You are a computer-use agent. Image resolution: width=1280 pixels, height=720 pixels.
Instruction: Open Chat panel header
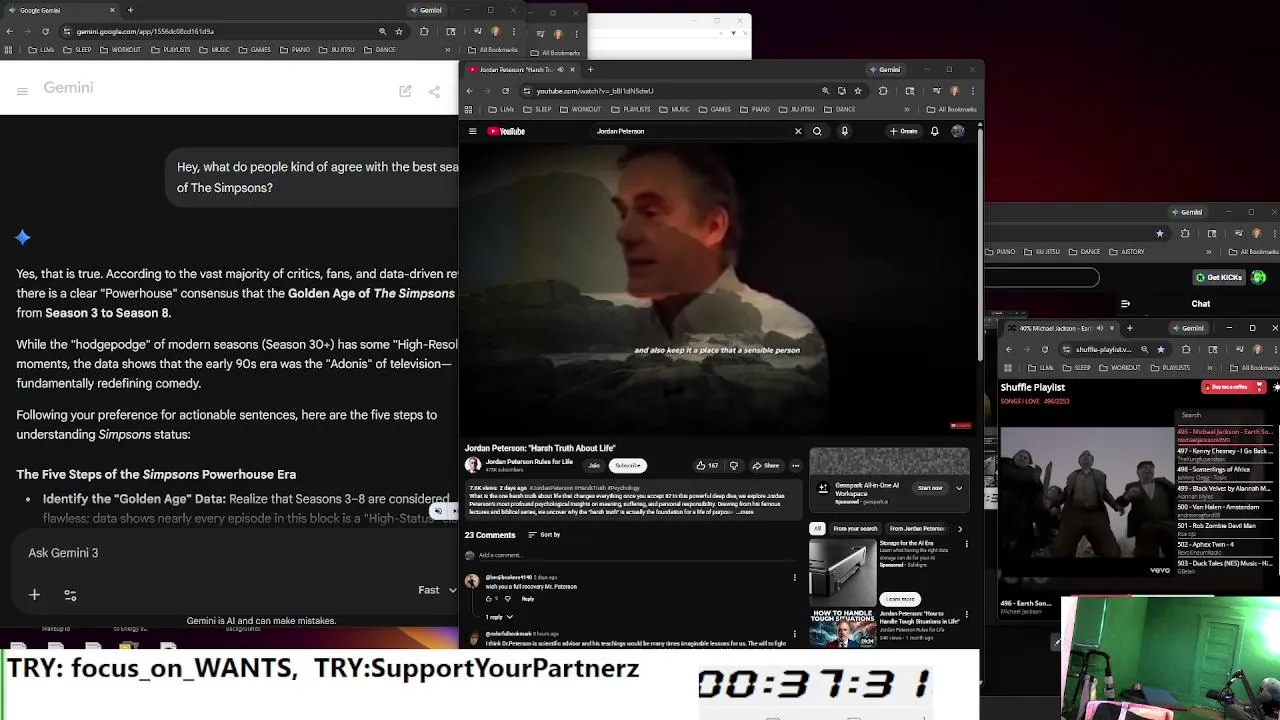(1200, 304)
